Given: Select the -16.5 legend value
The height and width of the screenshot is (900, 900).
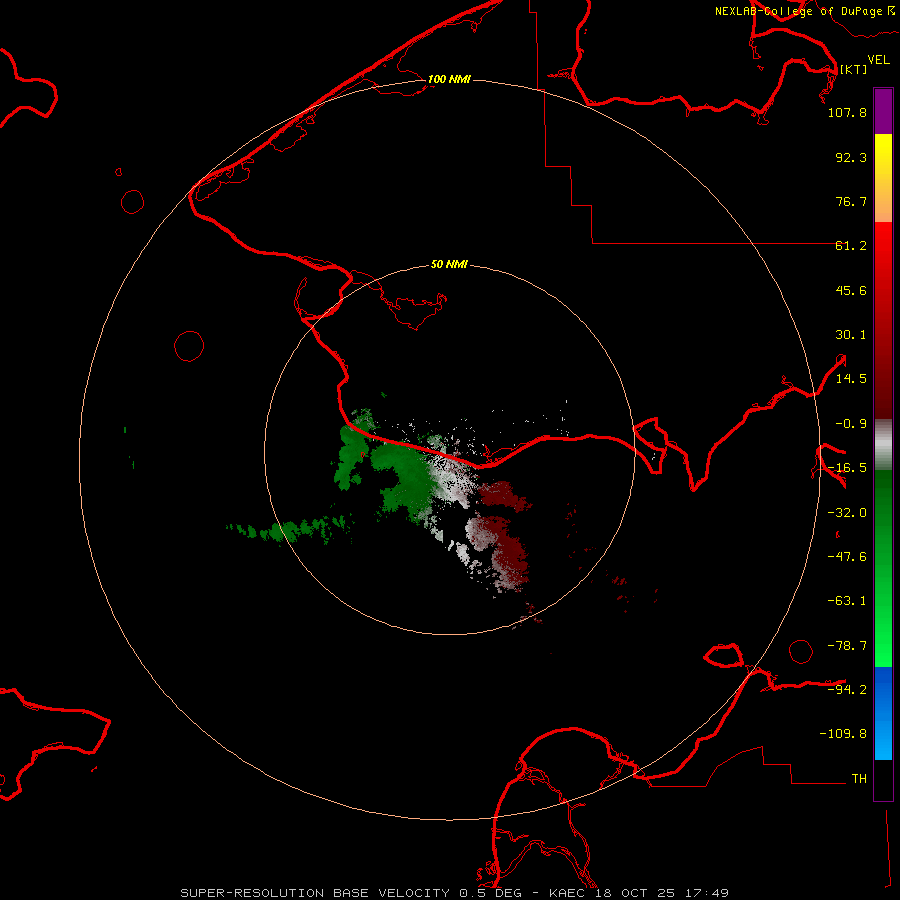Looking at the screenshot, I should 847,468.
